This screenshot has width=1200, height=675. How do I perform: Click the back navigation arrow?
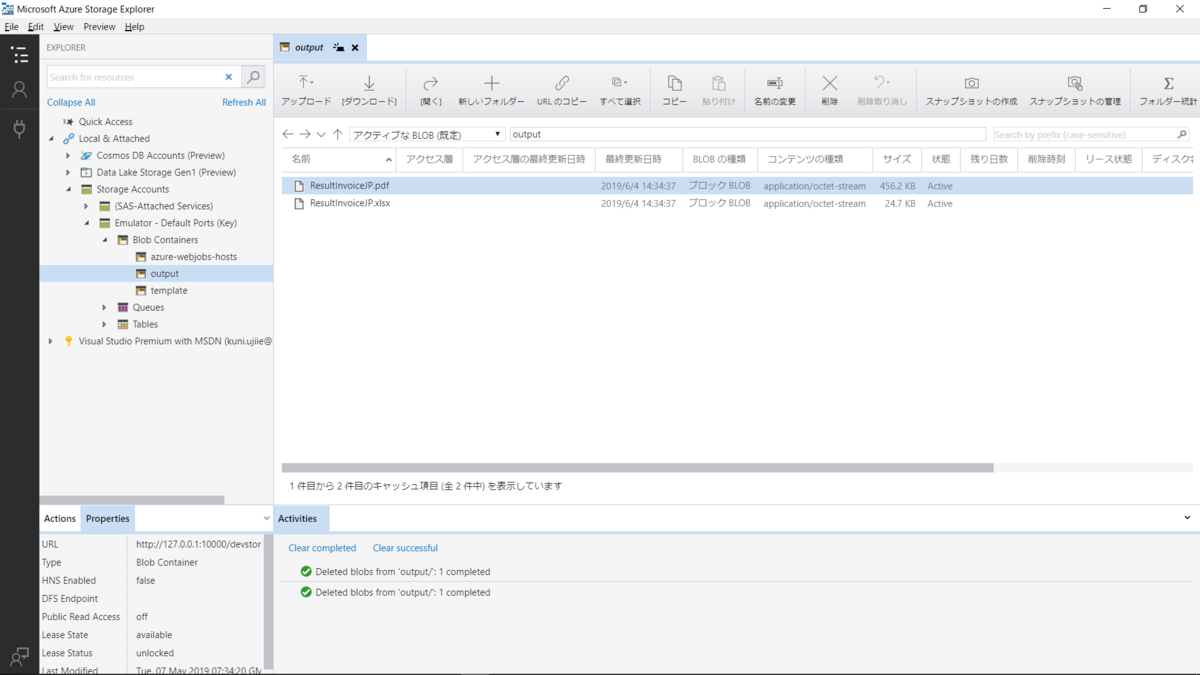point(288,134)
